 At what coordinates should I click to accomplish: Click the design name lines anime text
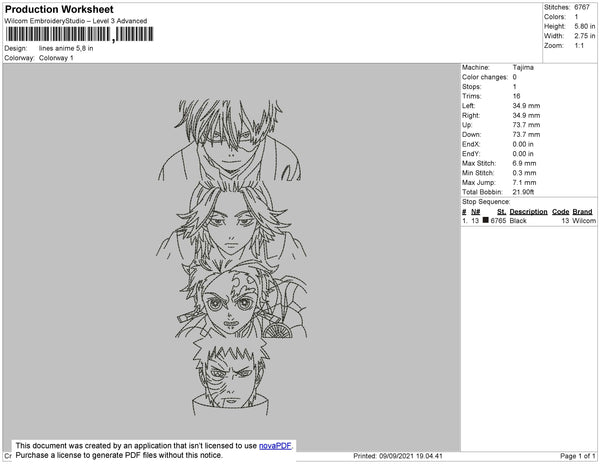point(66,48)
